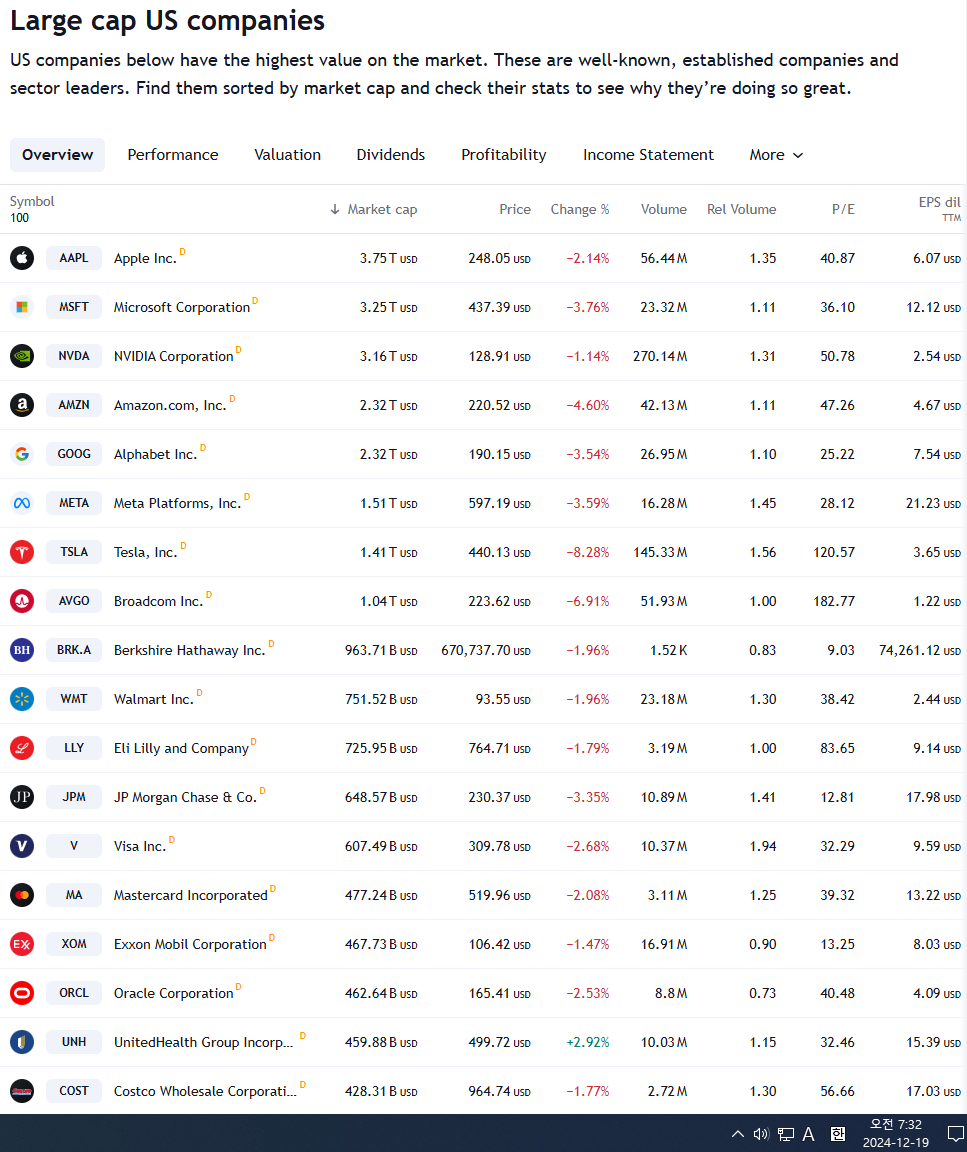Screen dimensions: 967x1152
Task: Sort by Volume column header
Action: click(664, 209)
